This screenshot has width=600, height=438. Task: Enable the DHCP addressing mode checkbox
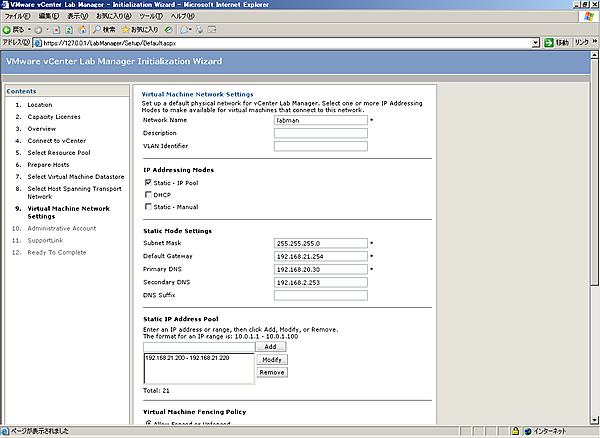coord(148,194)
